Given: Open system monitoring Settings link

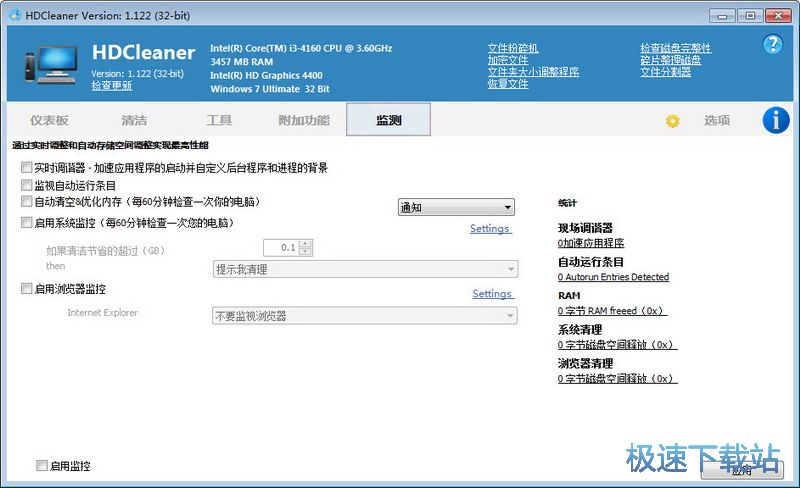Looking at the screenshot, I should [490, 228].
